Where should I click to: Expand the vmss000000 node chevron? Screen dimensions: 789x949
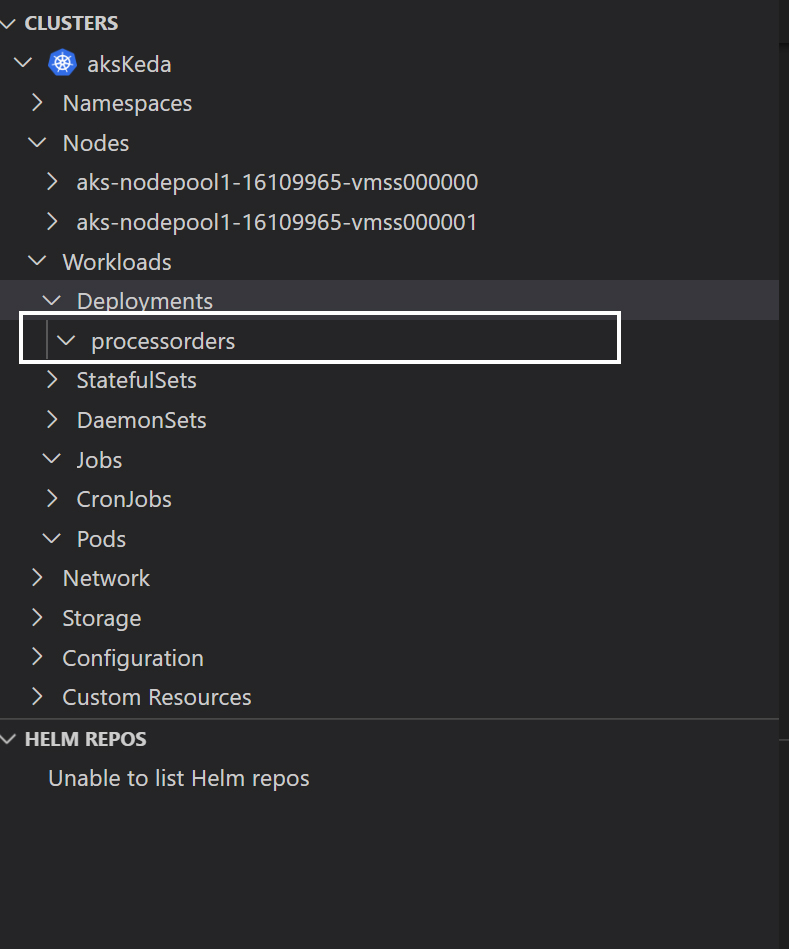point(52,182)
